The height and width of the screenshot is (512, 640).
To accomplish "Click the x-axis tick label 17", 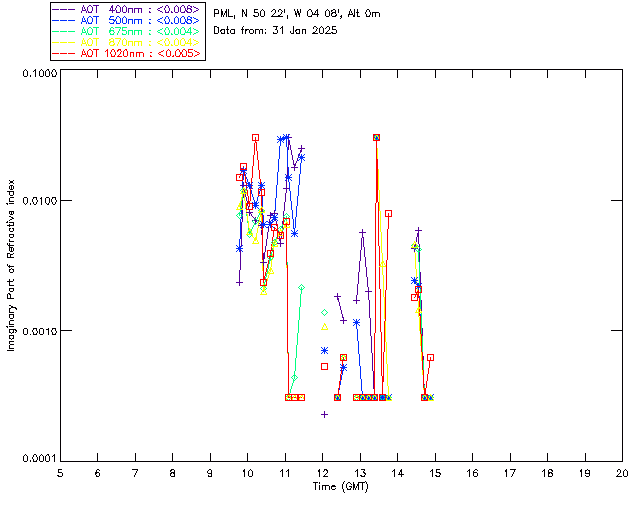I will pyautogui.click(x=510, y=473).
